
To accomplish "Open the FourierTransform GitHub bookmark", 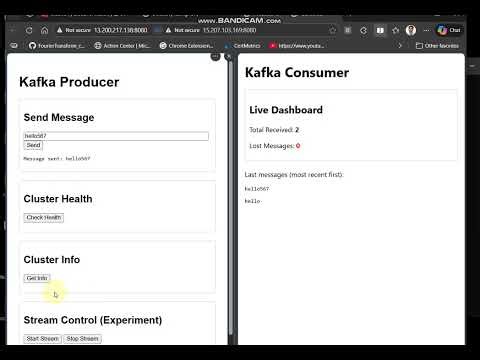I will tap(57, 46).
